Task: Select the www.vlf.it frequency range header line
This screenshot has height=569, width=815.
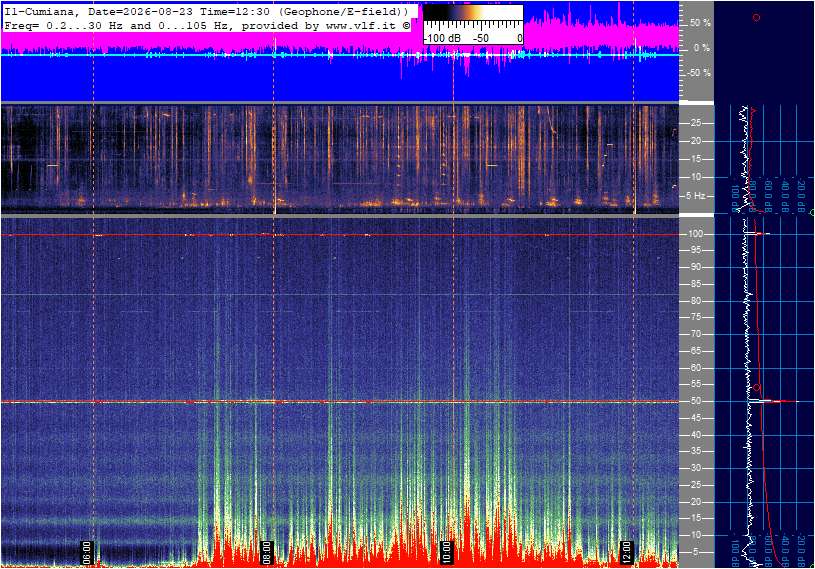Action: (206, 25)
